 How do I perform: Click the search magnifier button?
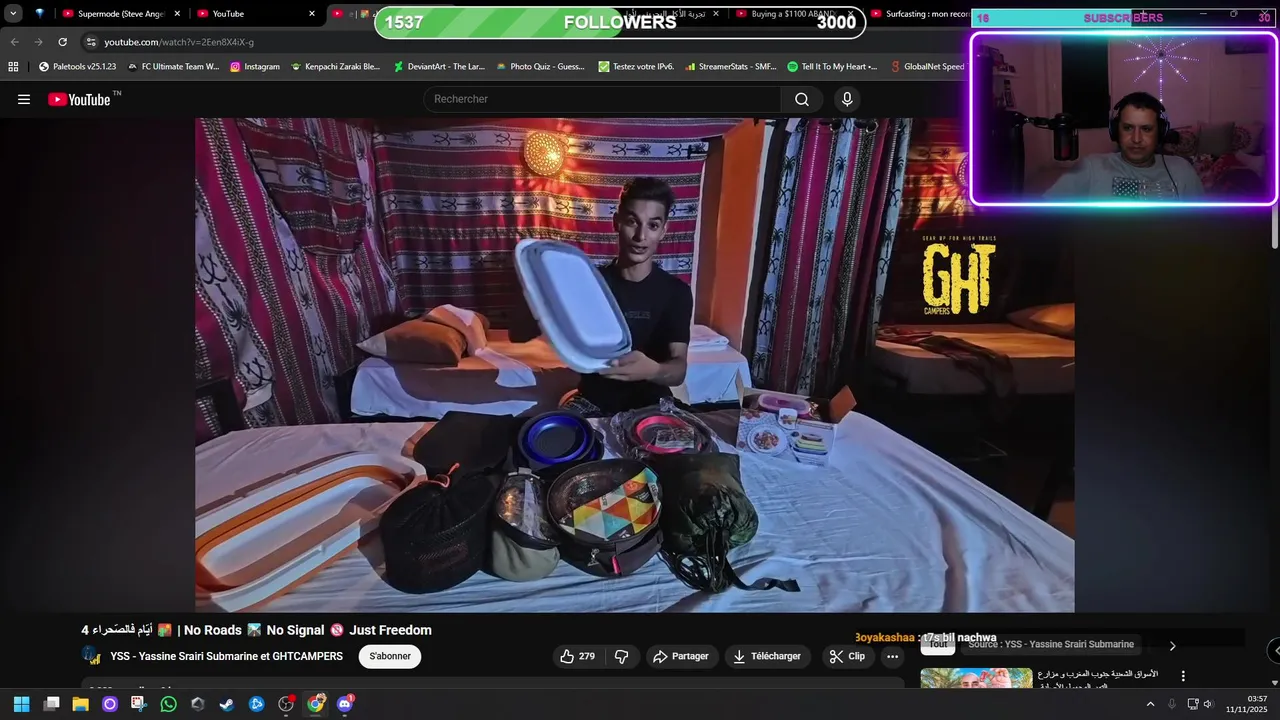click(x=802, y=99)
